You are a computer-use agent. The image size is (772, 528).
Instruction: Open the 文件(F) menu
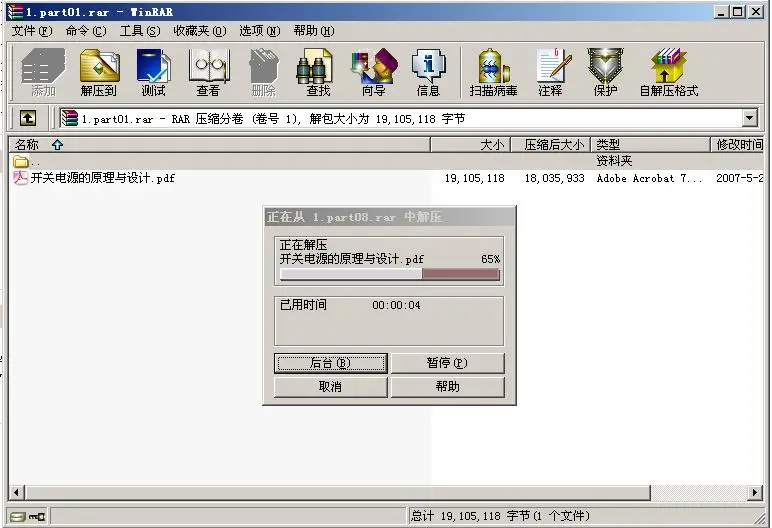click(x=32, y=31)
